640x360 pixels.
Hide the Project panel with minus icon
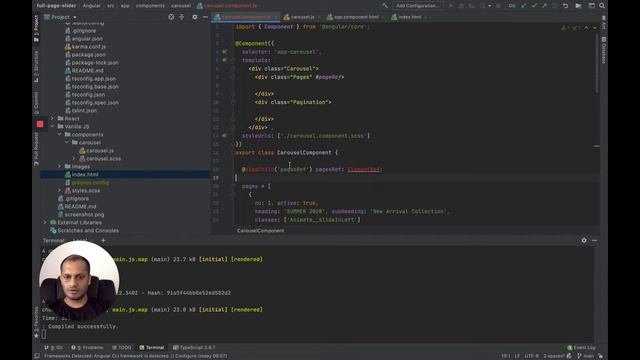coord(205,17)
